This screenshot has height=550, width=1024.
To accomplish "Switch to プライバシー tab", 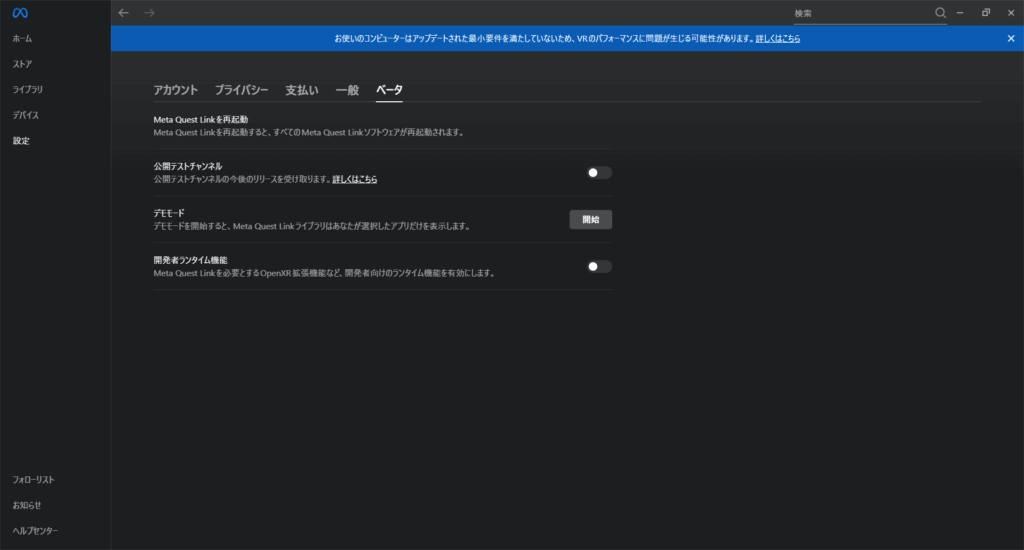I will (241, 90).
